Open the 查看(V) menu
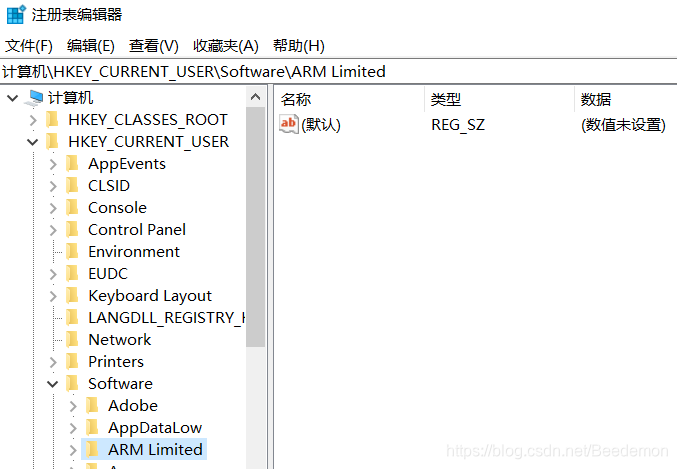The height and width of the screenshot is (469, 677). [x=154, y=45]
